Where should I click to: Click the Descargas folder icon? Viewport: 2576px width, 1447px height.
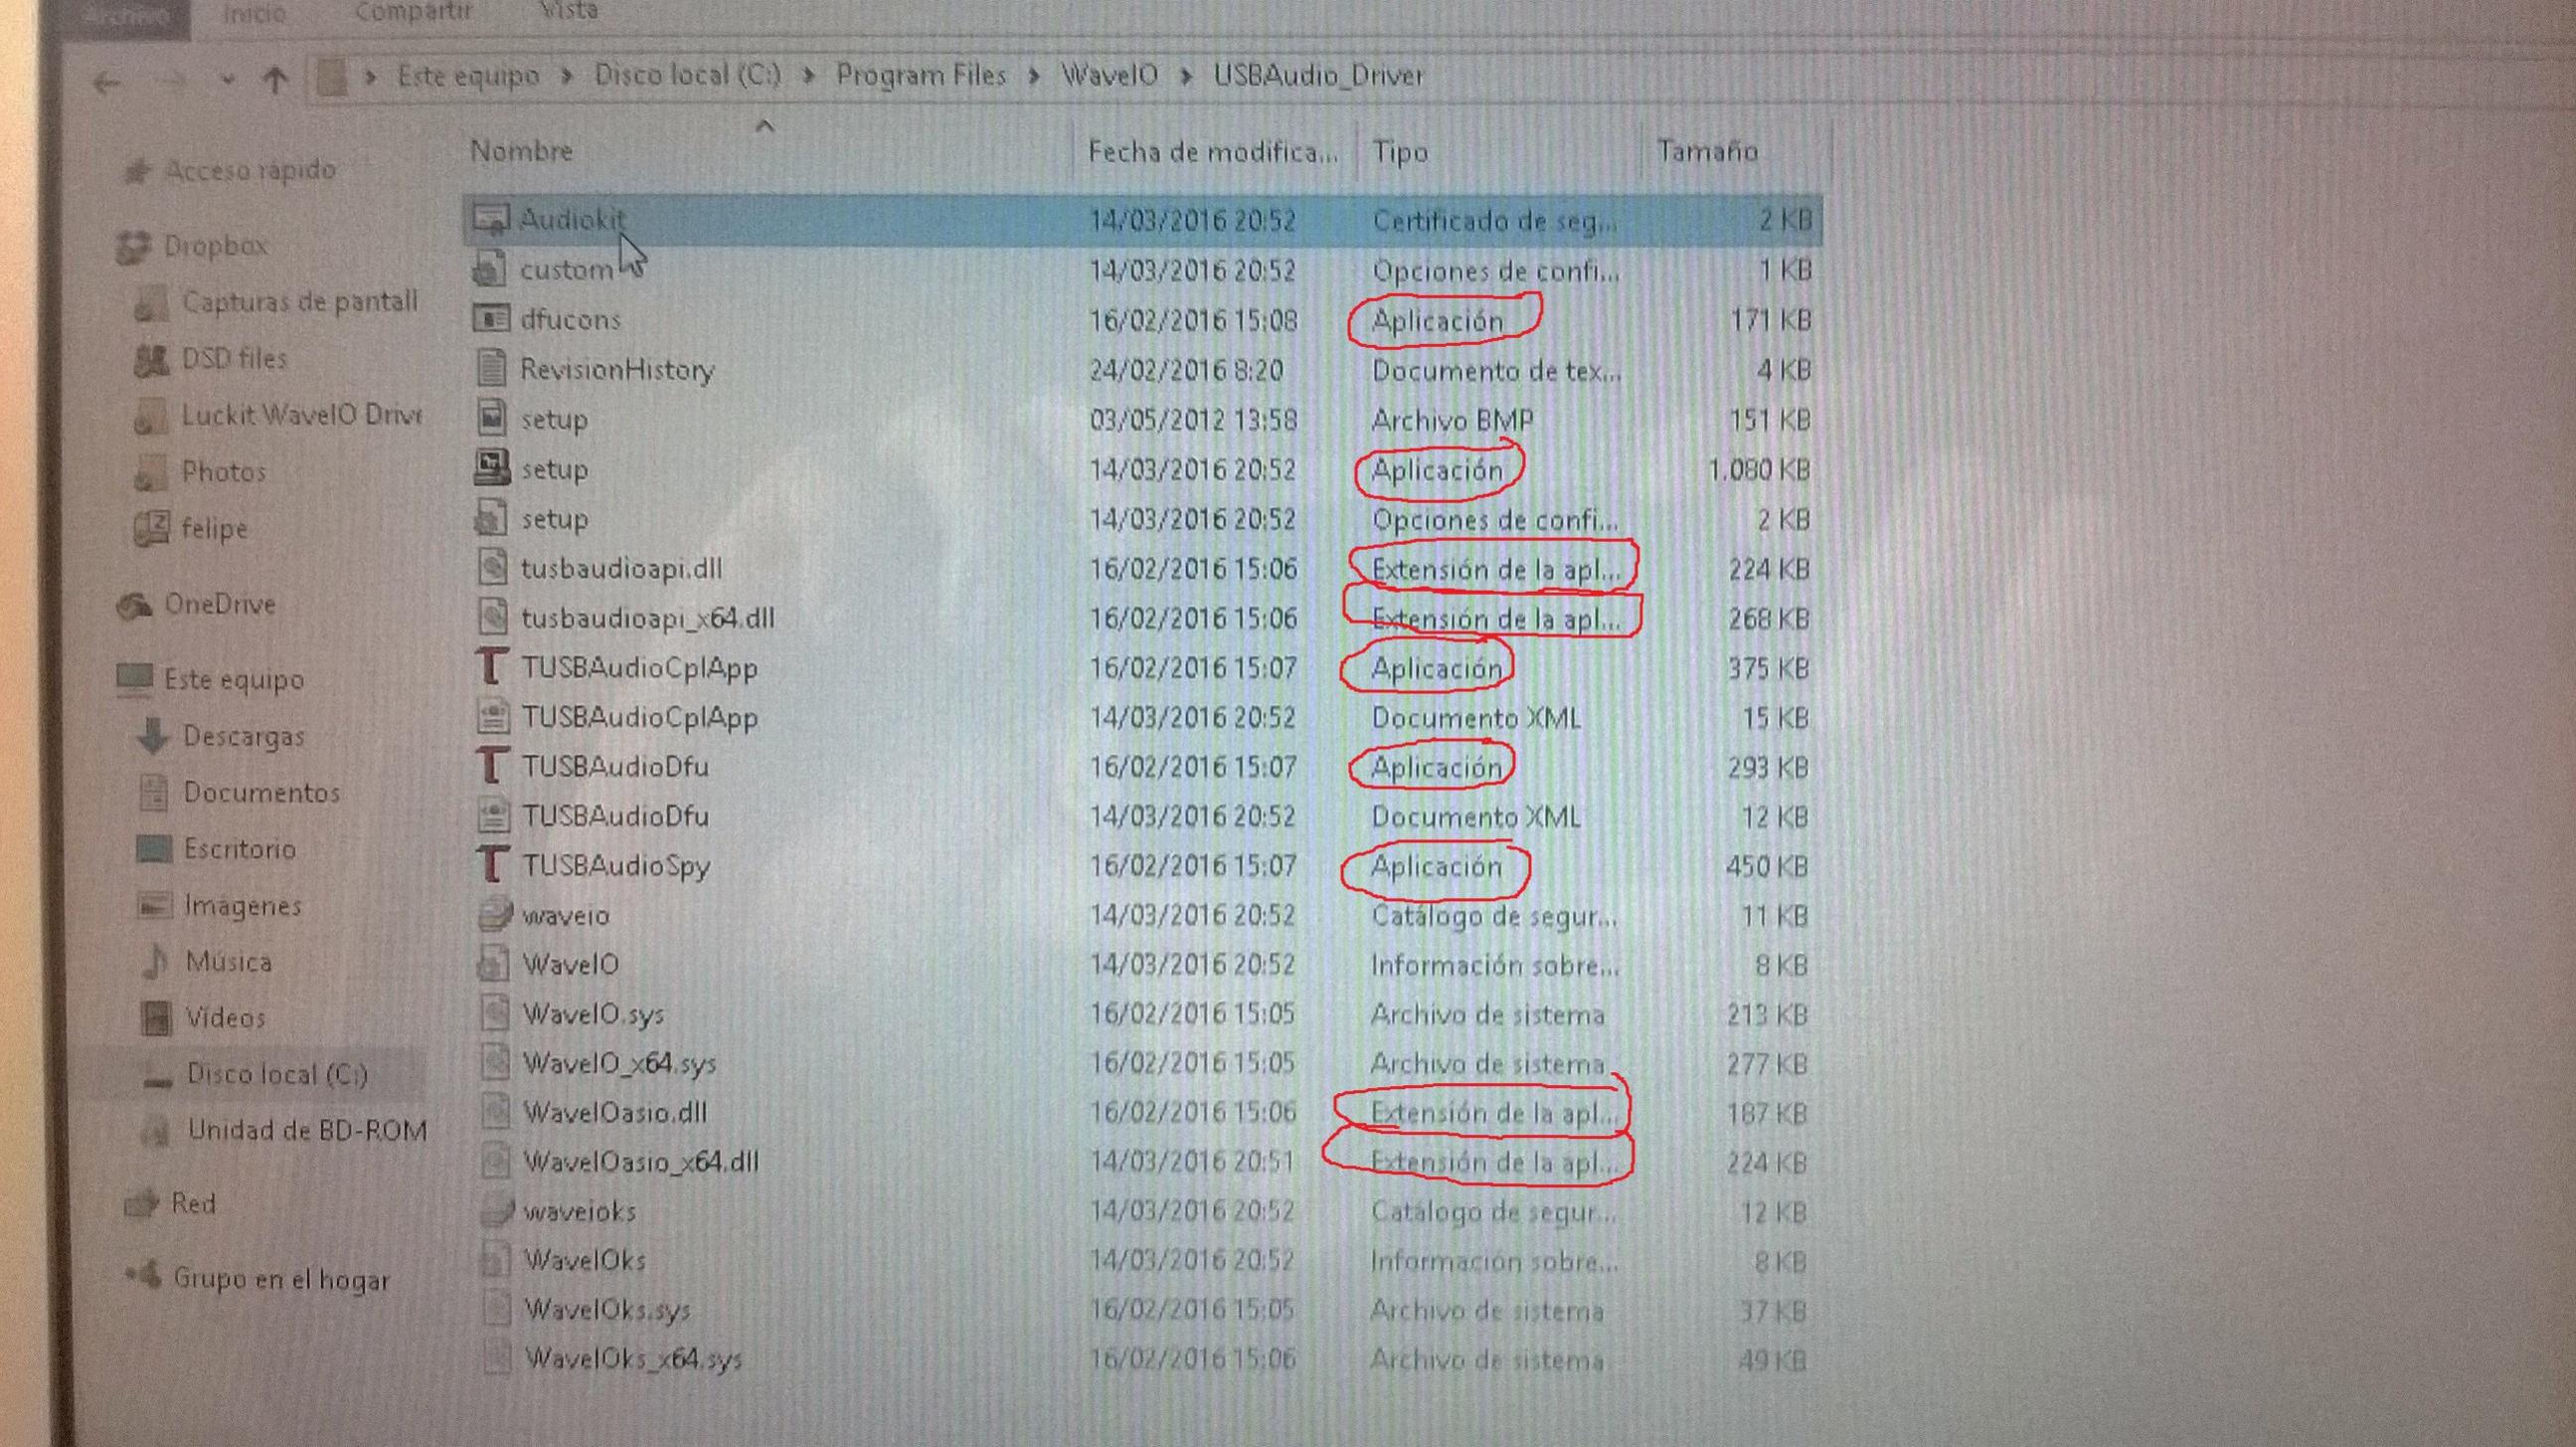coord(153,736)
